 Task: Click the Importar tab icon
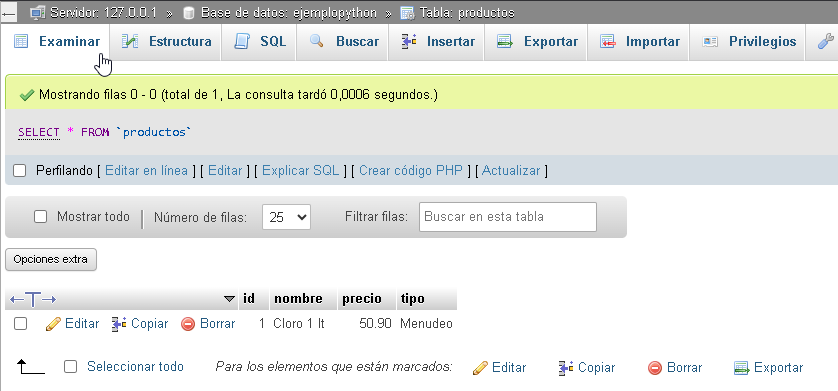pos(608,42)
